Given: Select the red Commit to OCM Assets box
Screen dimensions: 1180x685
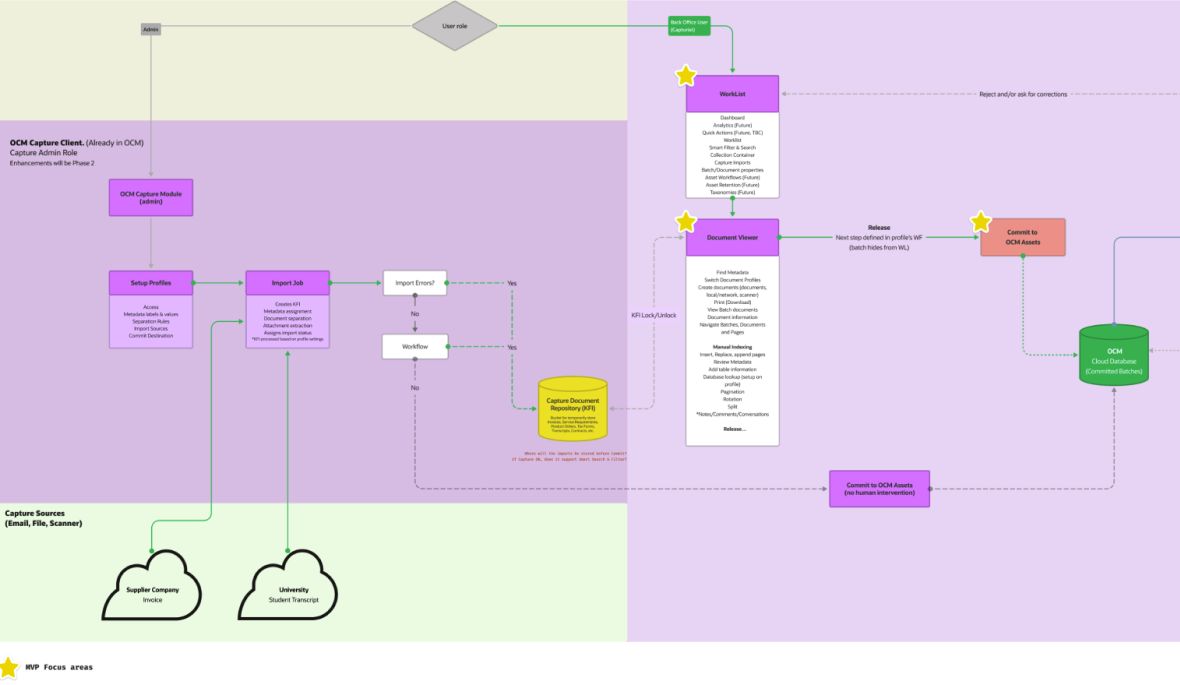Looking at the screenshot, I should (1022, 237).
